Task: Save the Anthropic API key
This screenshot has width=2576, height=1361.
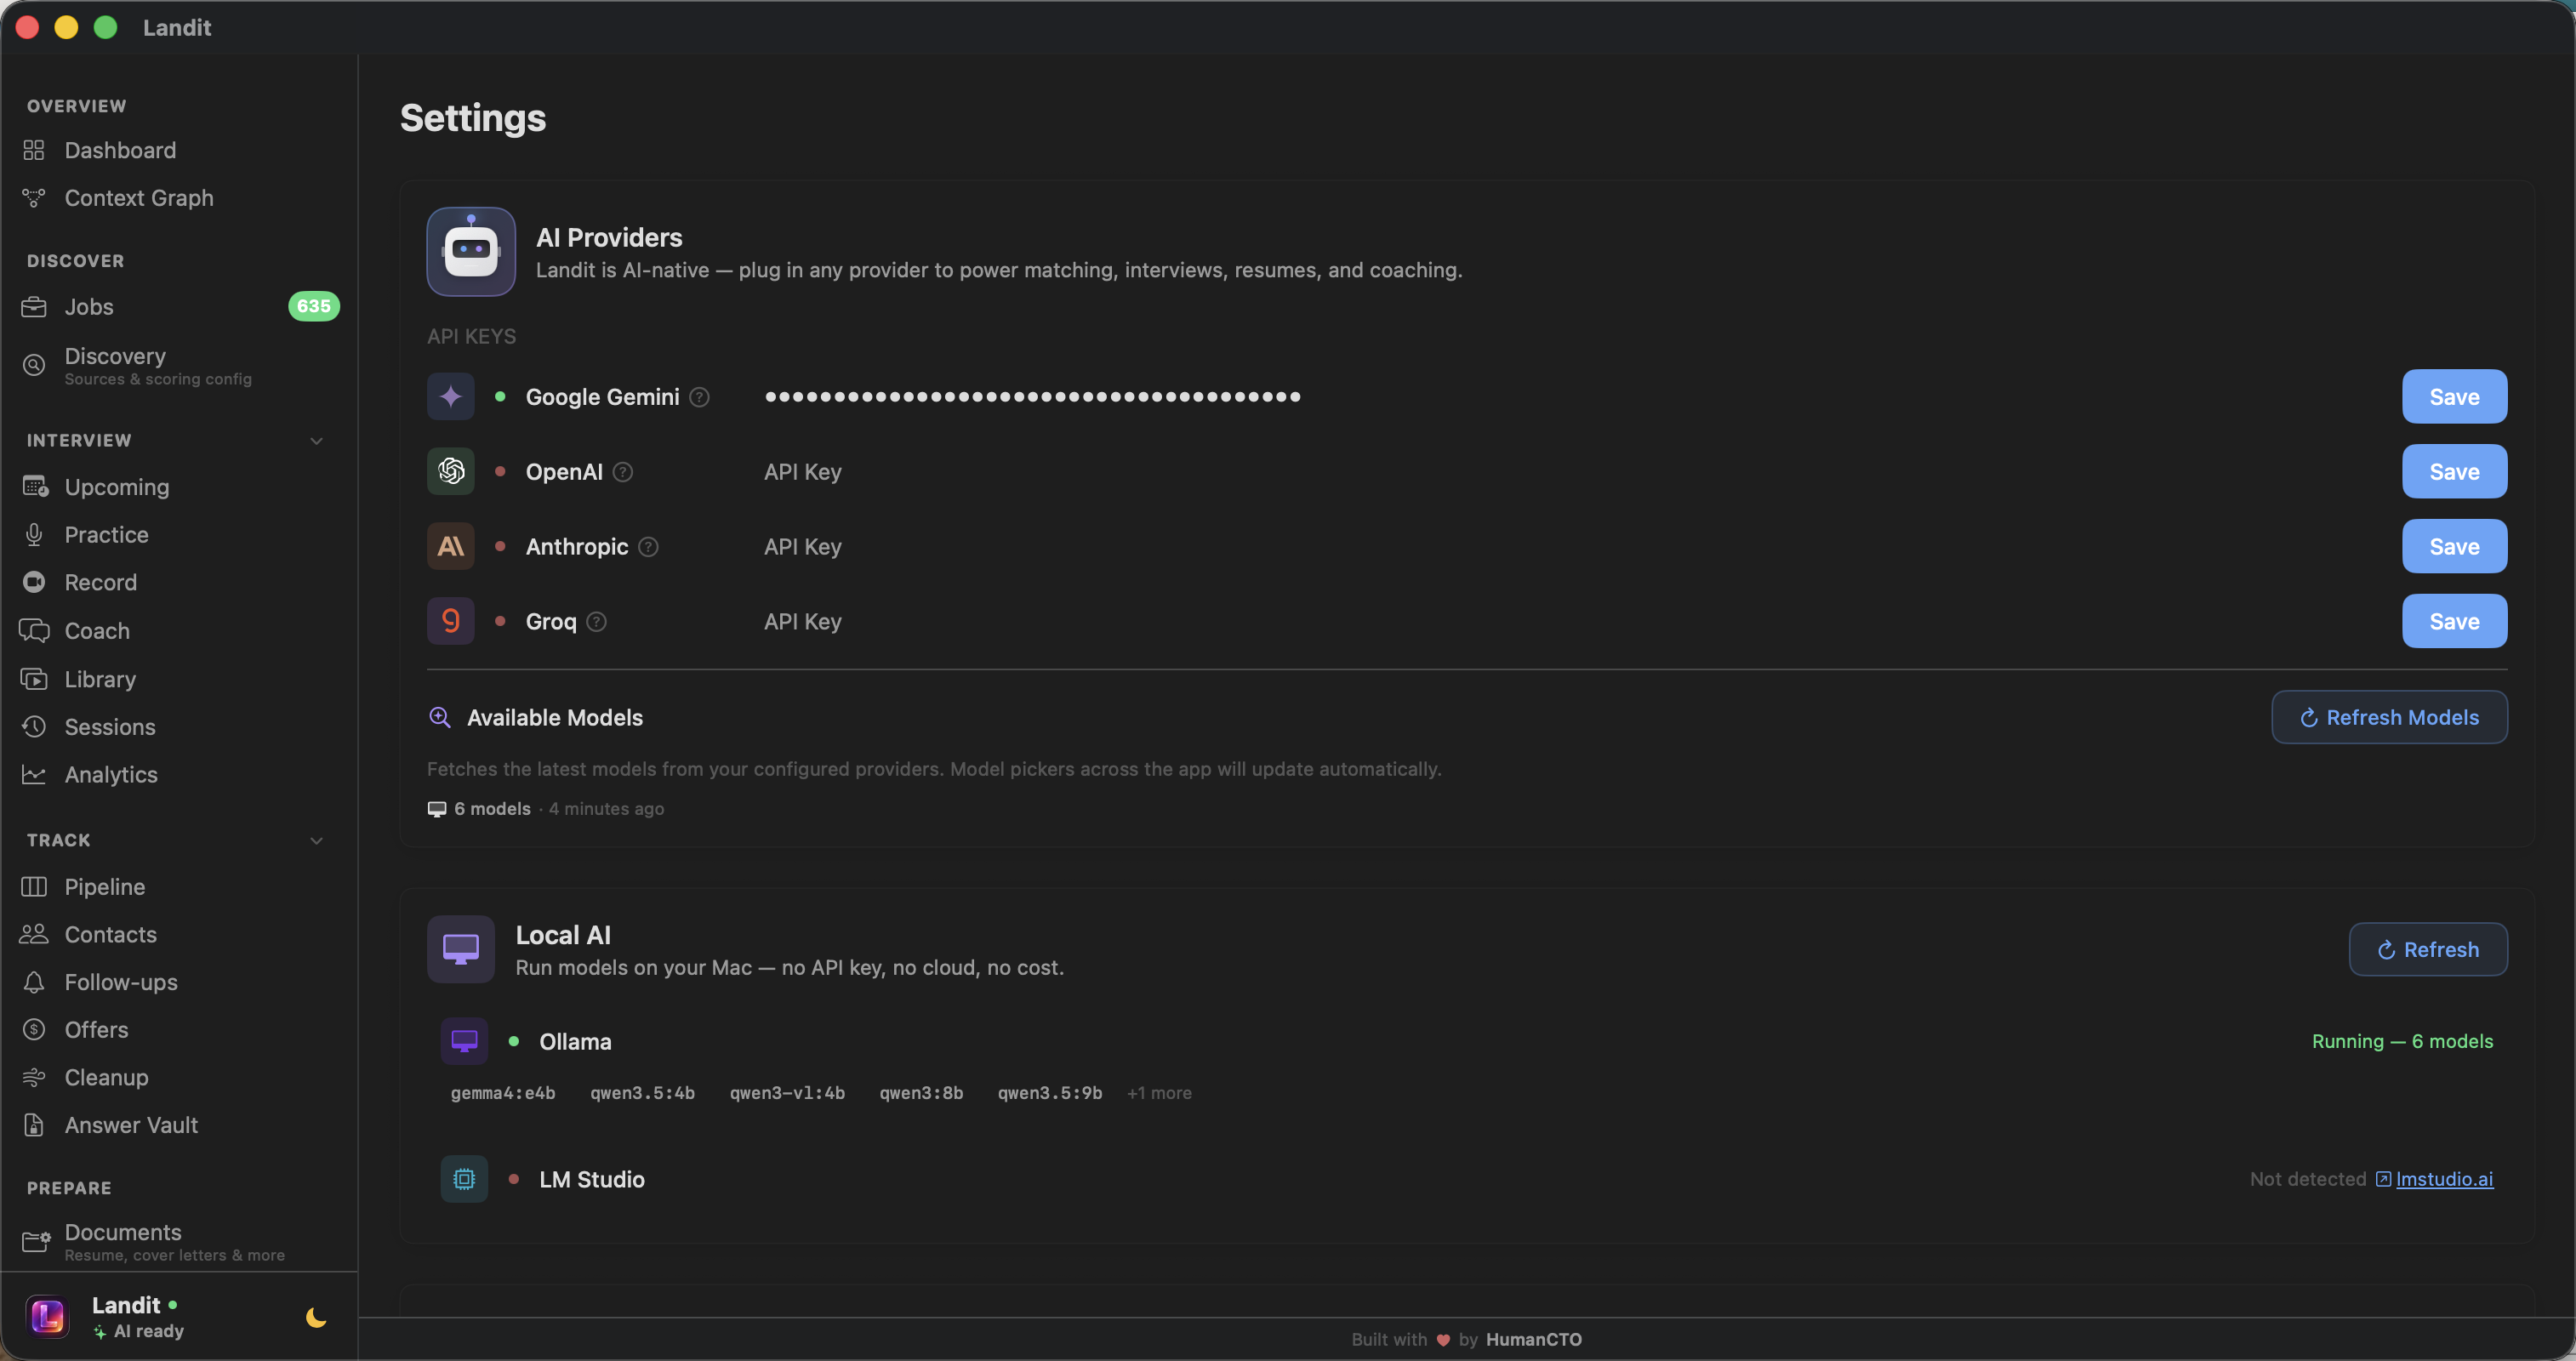Action: coord(2454,546)
